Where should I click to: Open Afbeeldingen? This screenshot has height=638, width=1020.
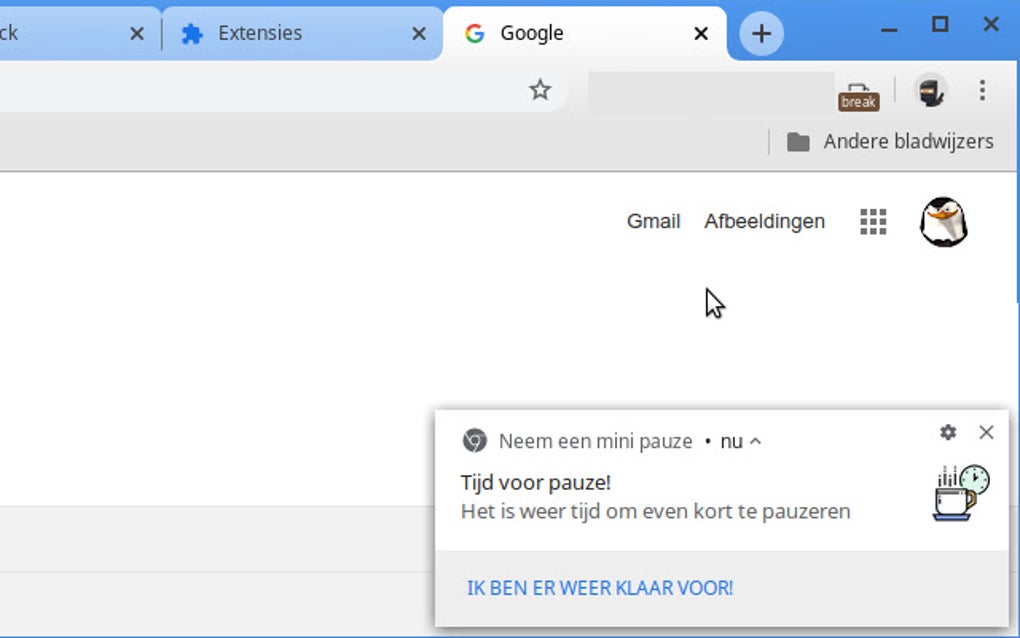765,221
